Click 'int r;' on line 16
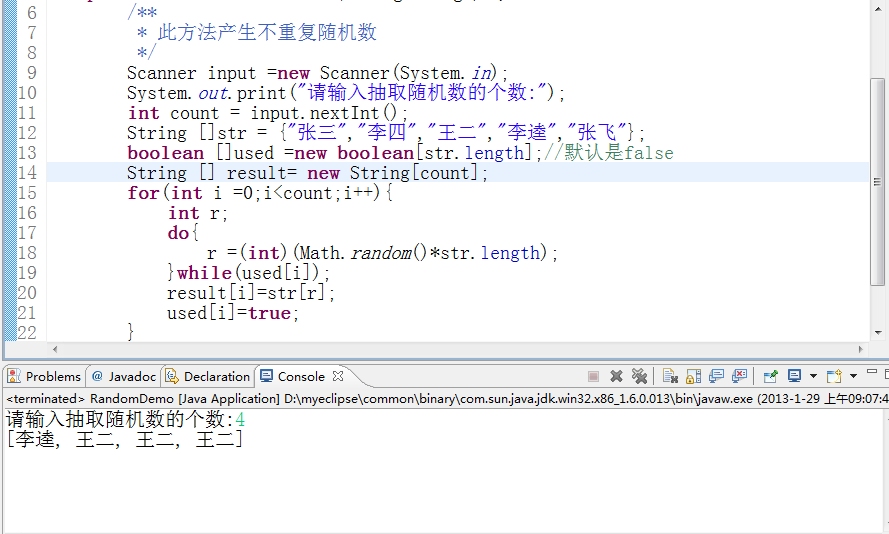 [x=197, y=213]
